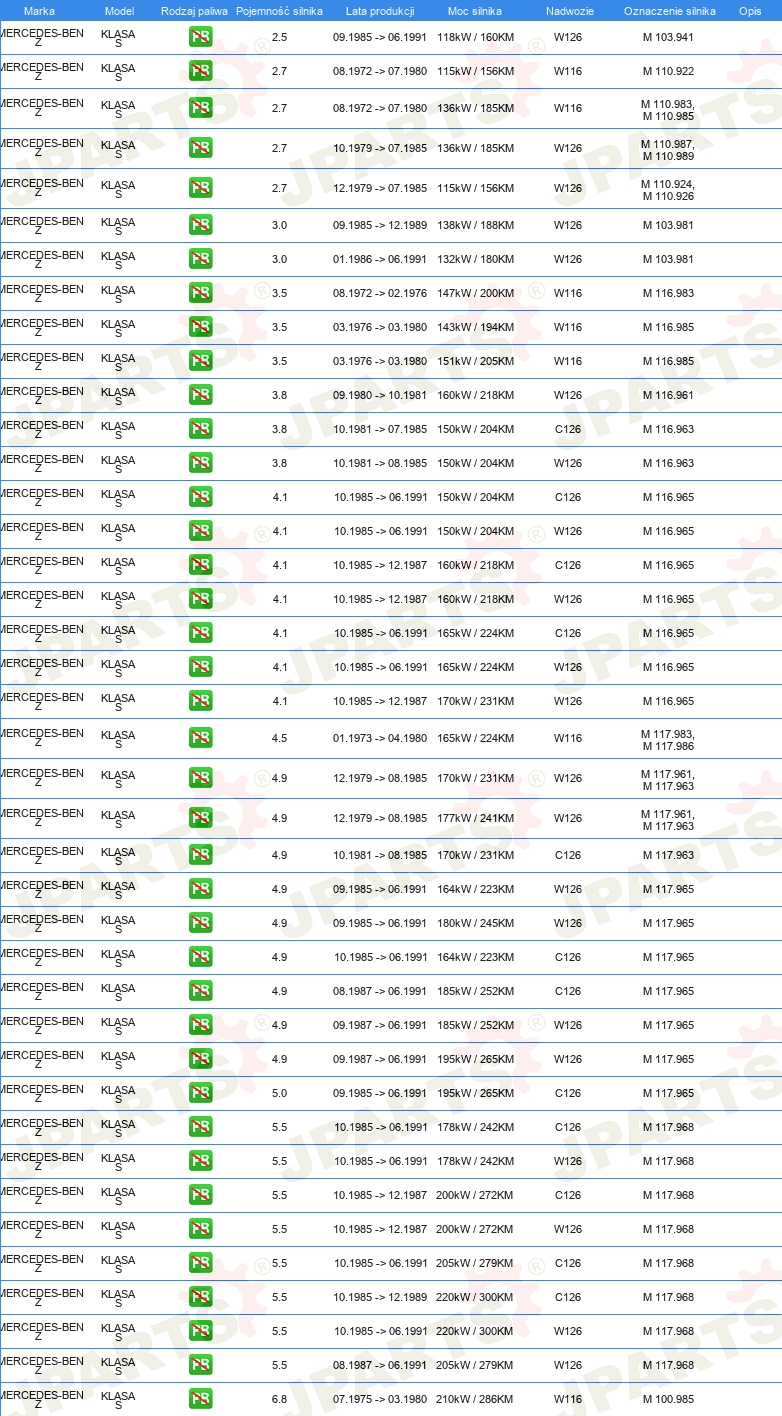The width and height of the screenshot is (782, 1416).
Task: Sort by the Model column header
Action: pos(119,11)
